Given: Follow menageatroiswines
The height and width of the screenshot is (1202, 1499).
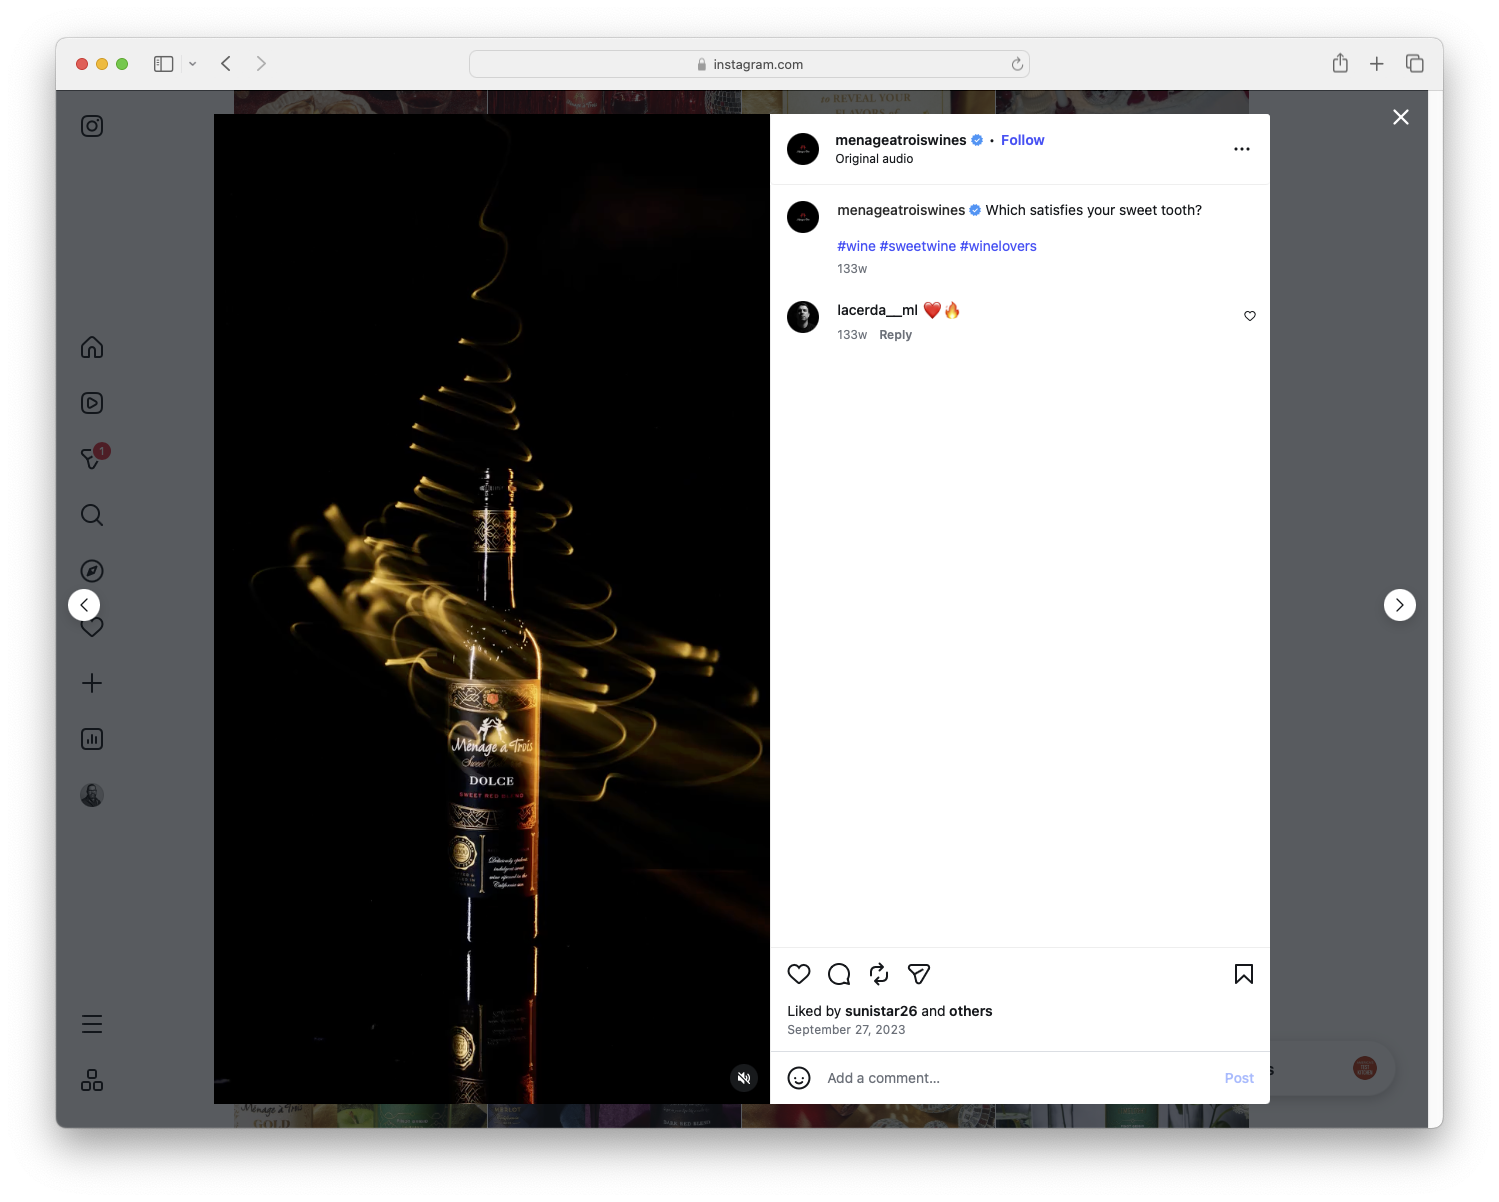Looking at the screenshot, I should pos(1022,140).
